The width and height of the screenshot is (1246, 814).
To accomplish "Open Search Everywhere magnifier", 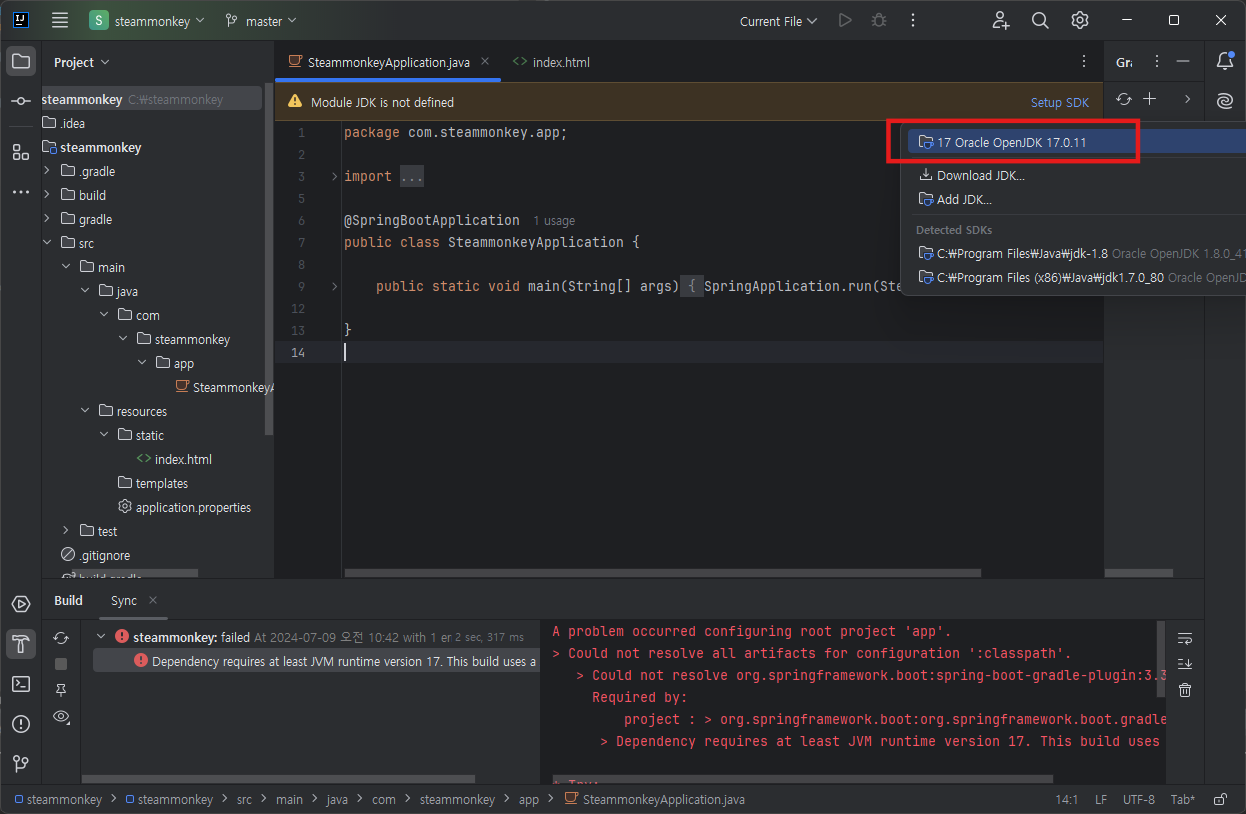I will 1040,20.
